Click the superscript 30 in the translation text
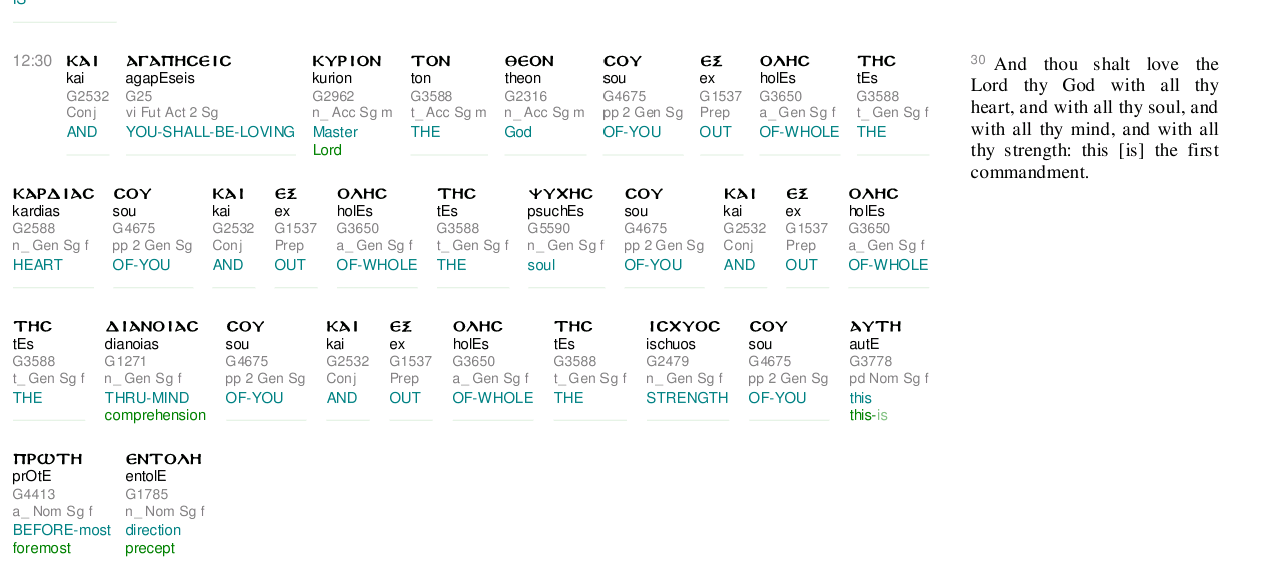1280x573 pixels. coord(977,60)
